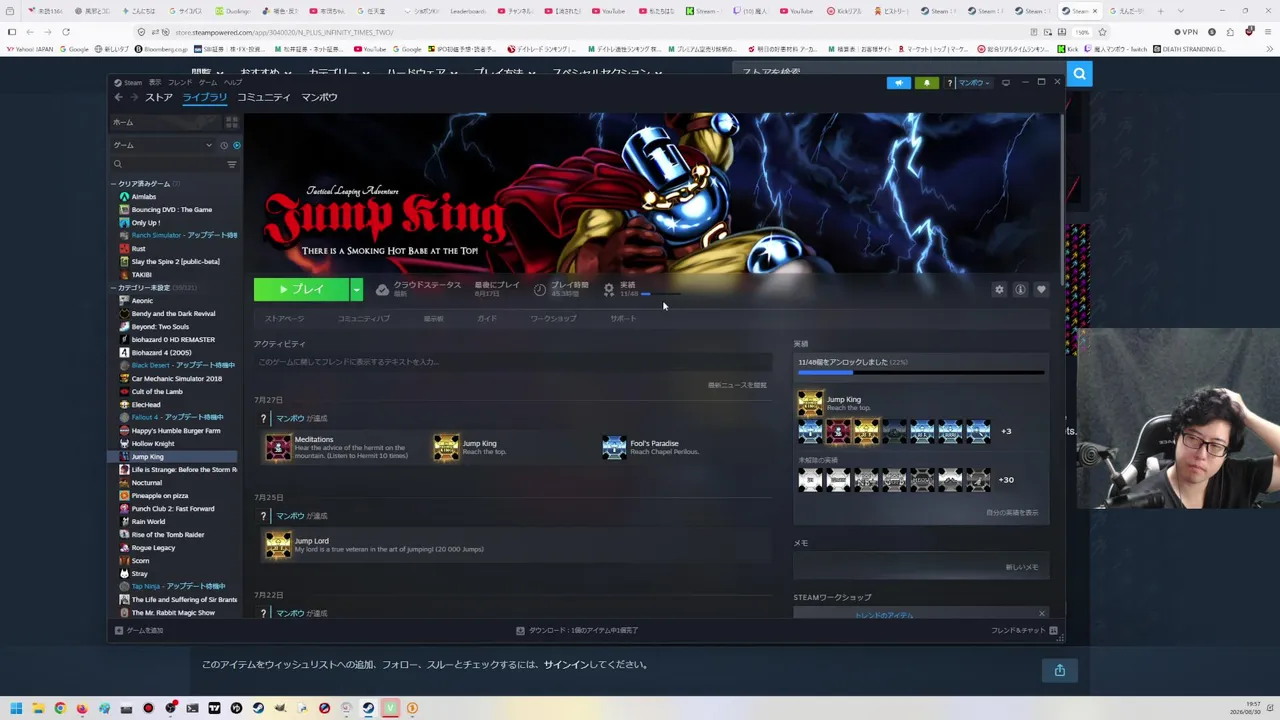Show the +3 more unlocked achievements
The image size is (1280, 720).
(1006, 431)
